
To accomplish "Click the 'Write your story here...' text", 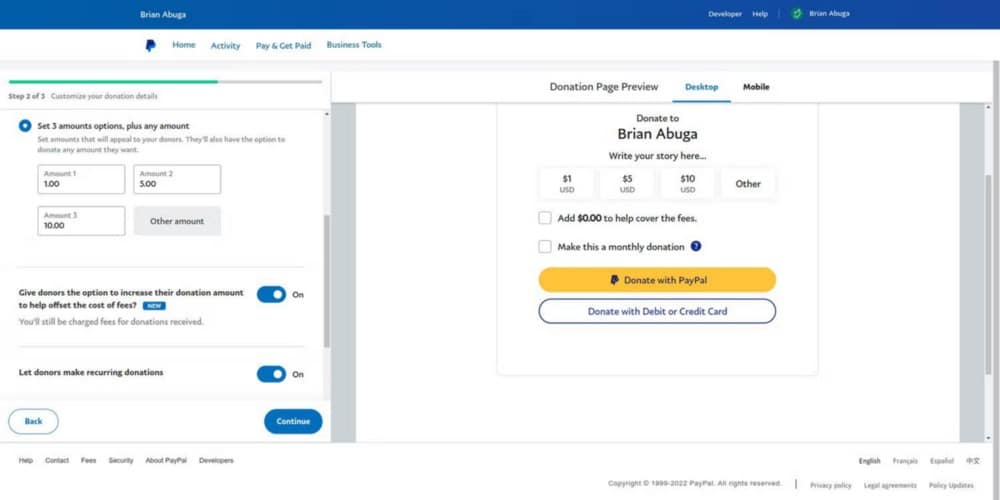I will pos(657,156).
